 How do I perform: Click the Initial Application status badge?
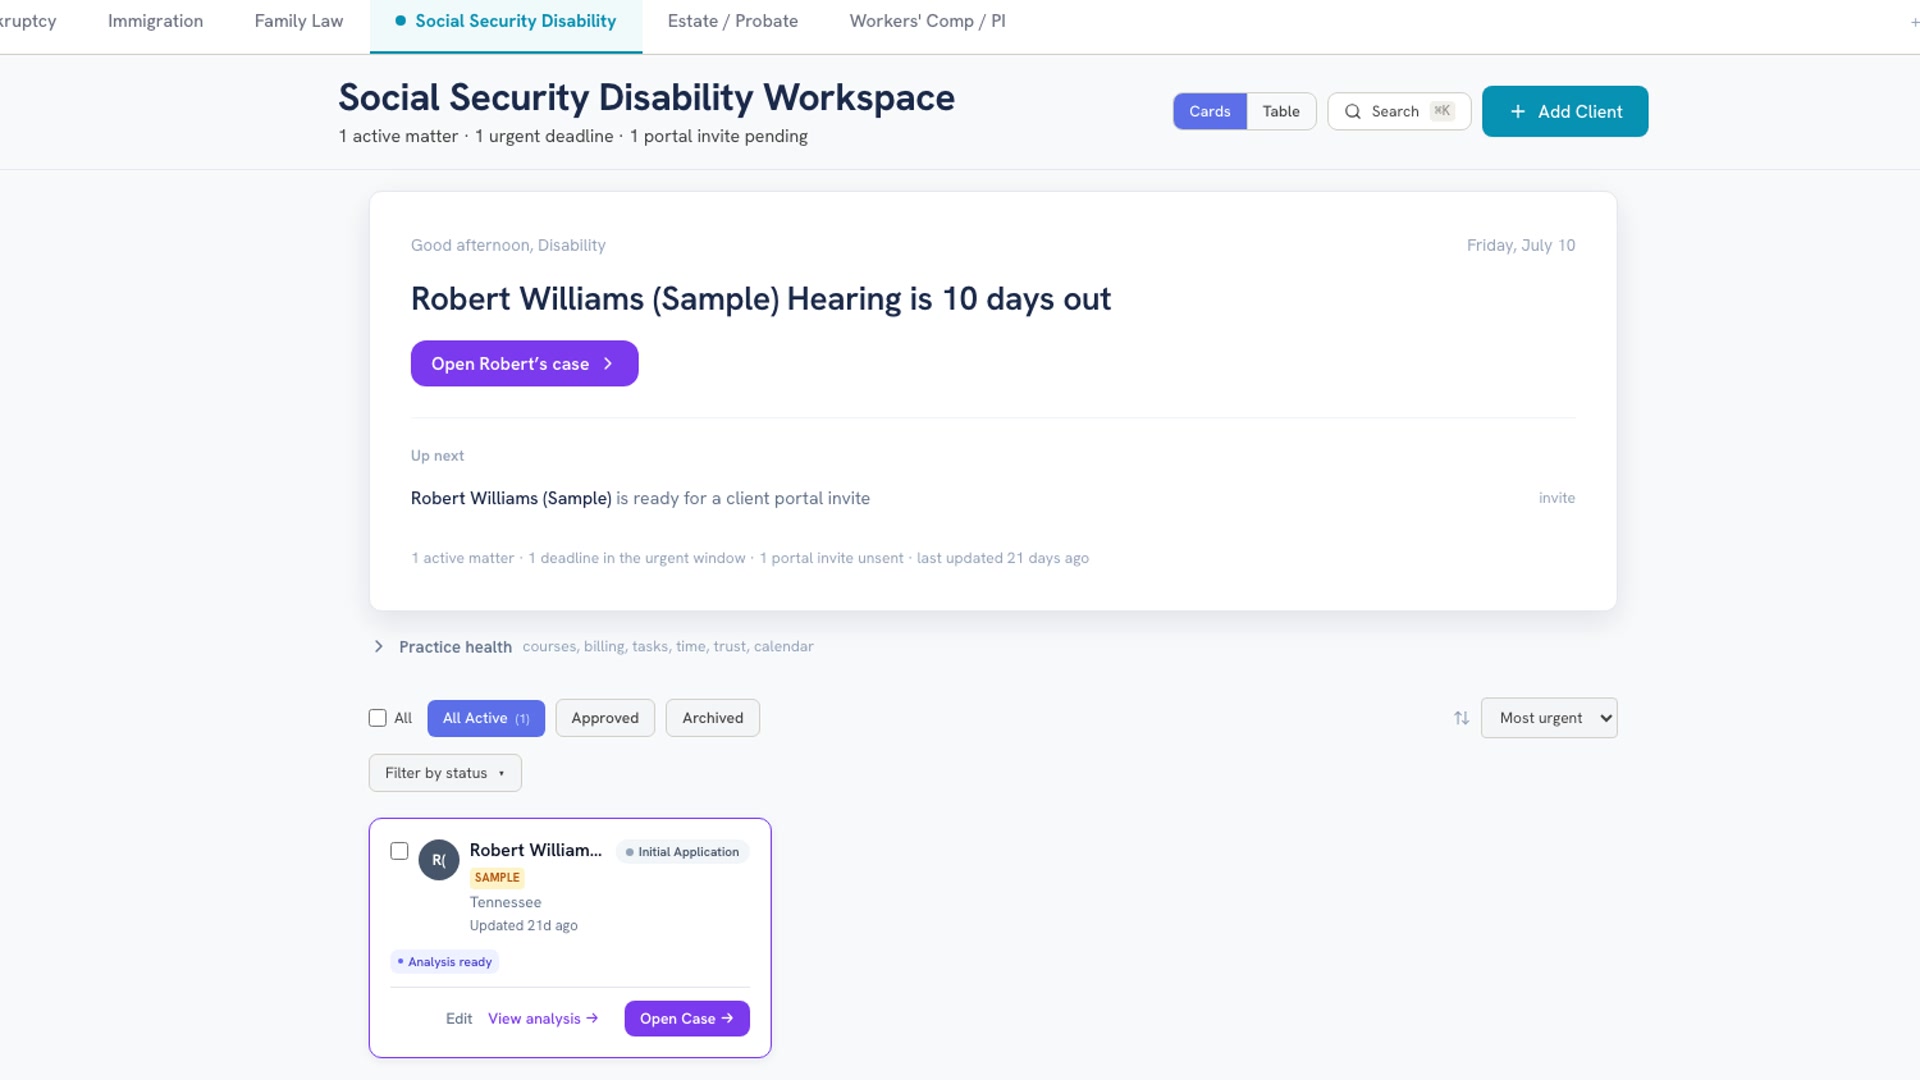click(x=682, y=852)
